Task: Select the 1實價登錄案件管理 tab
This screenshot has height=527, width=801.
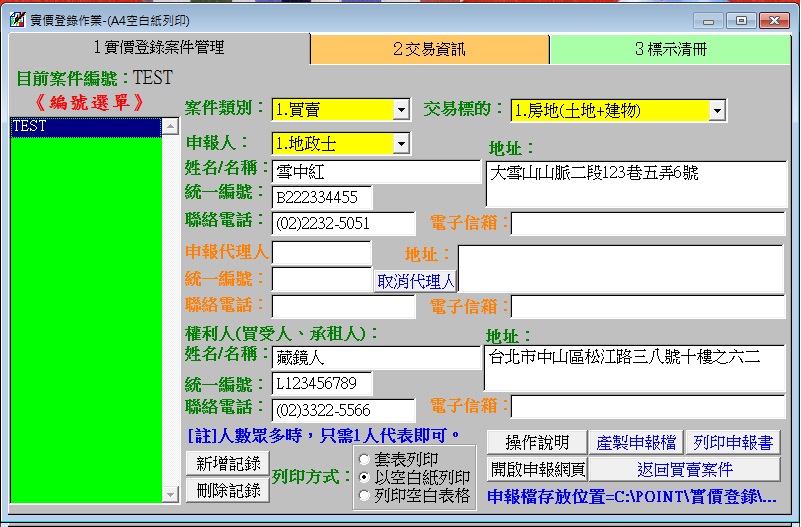Action: tap(159, 48)
